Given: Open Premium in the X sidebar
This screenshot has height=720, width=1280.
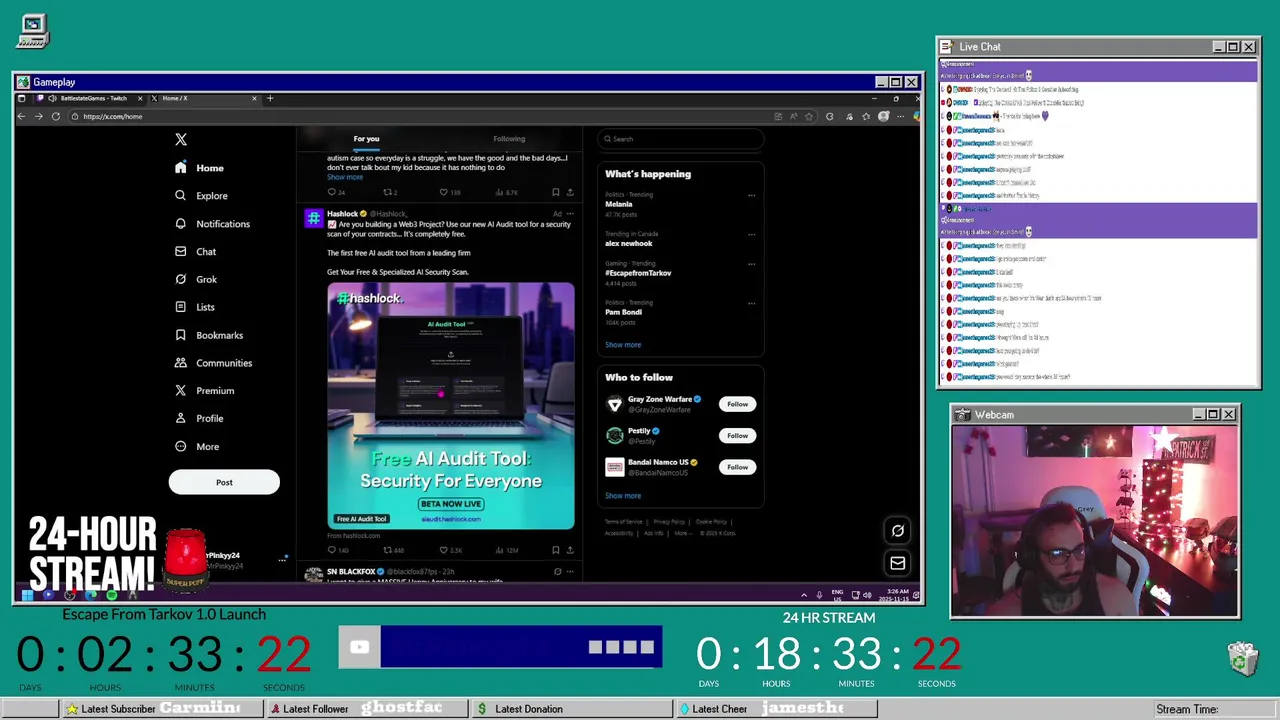Looking at the screenshot, I should (x=204, y=391).
